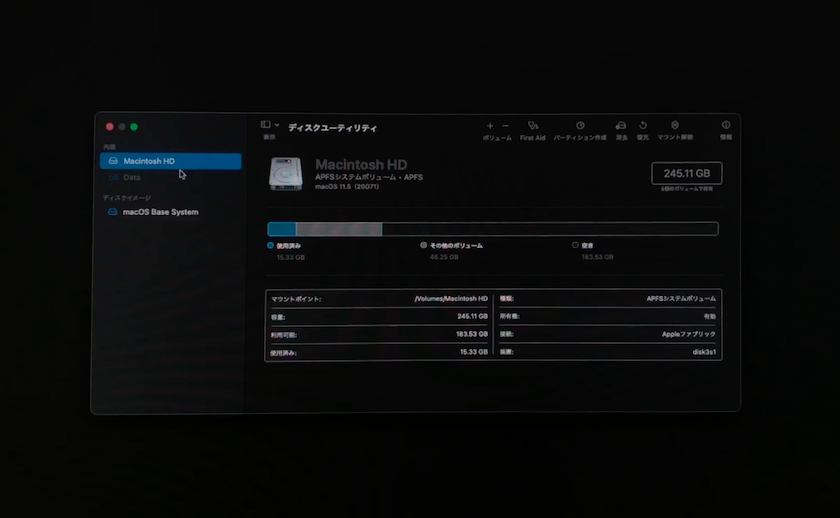Click the empty free segment of the storage bar
This screenshot has width=840, height=518.
tap(550, 229)
